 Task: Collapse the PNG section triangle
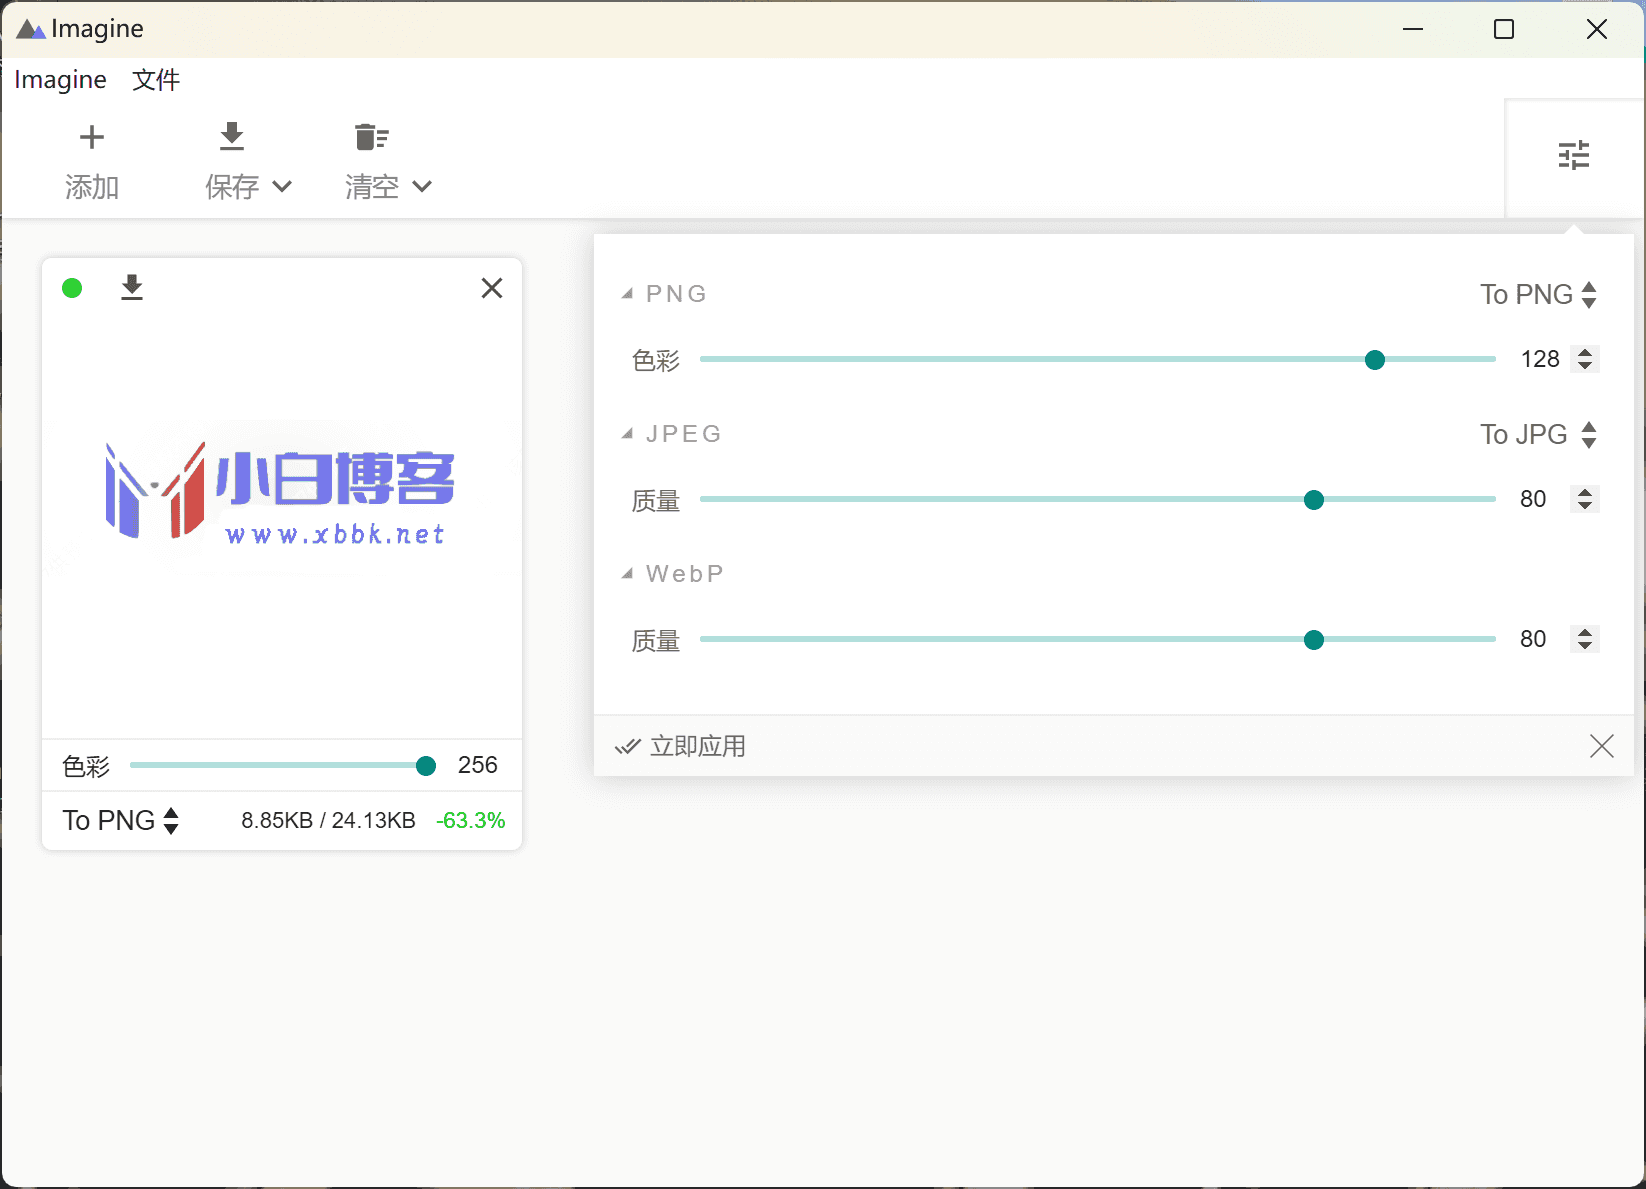tap(627, 294)
